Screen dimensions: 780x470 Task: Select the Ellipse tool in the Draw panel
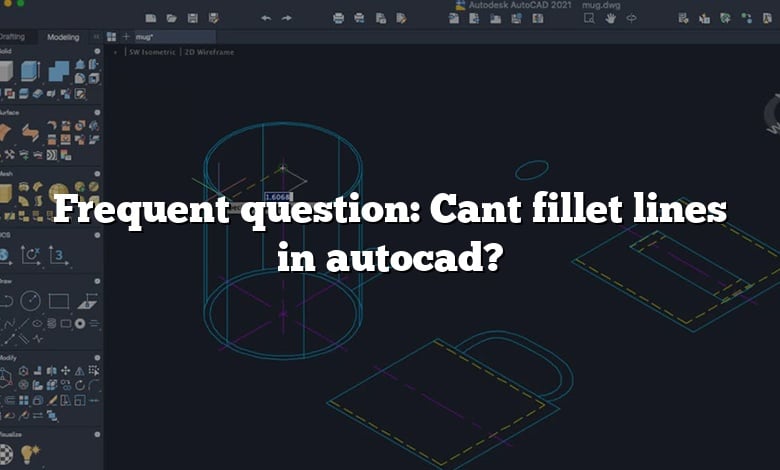click(37, 323)
